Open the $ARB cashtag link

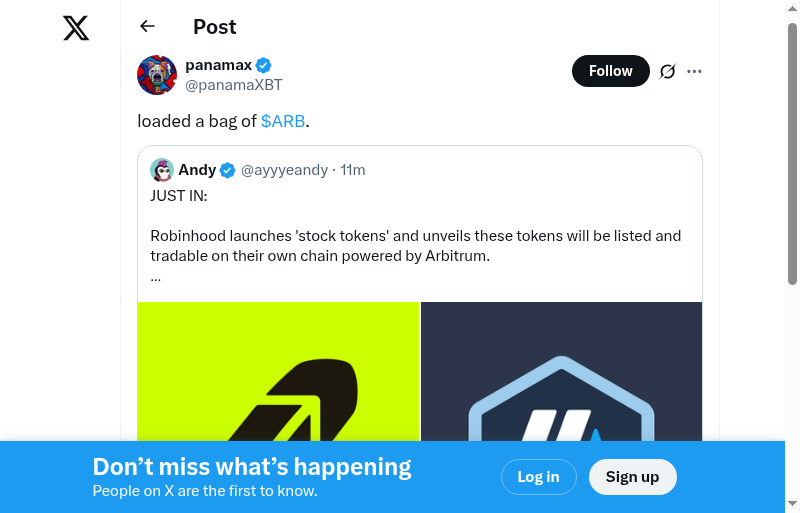click(x=283, y=121)
